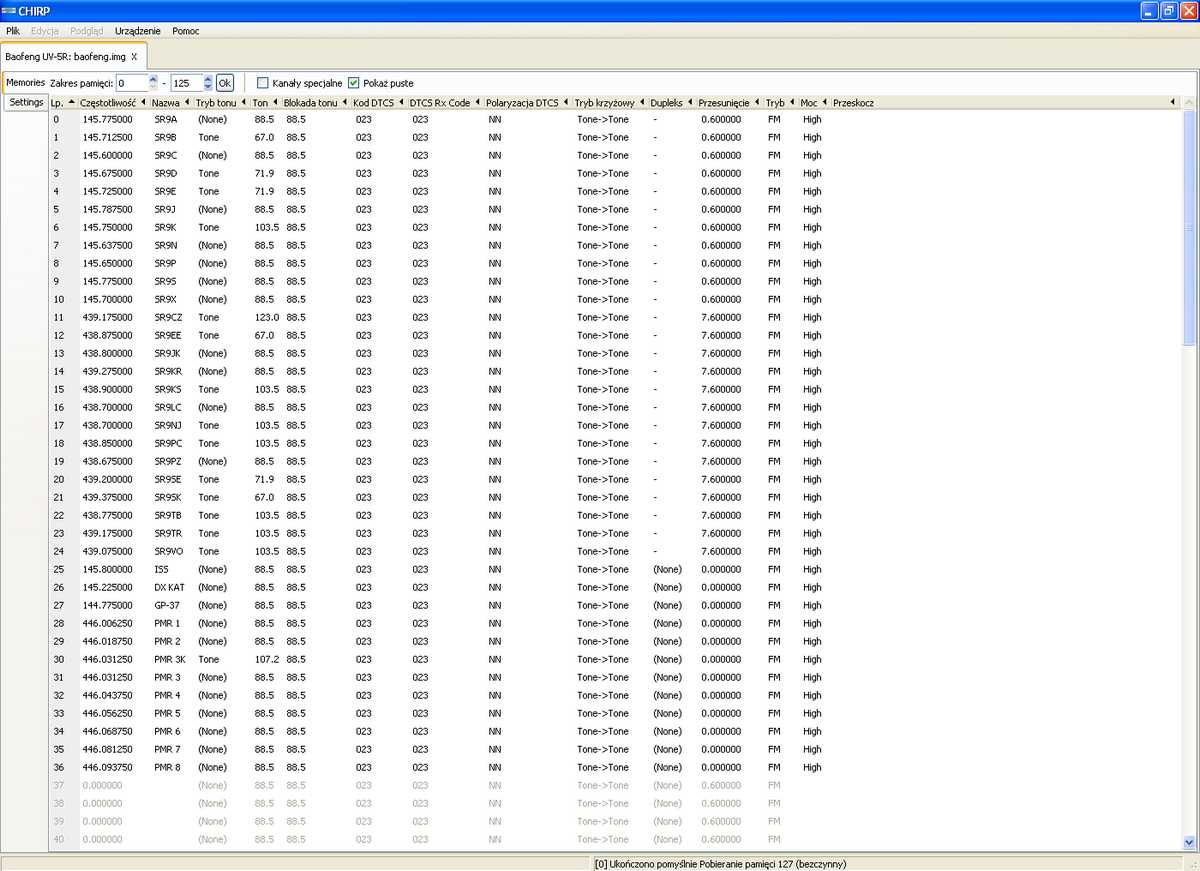The image size is (1200, 871).
Task: Click the scrollbar down arrow
Action: (x=1189, y=843)
